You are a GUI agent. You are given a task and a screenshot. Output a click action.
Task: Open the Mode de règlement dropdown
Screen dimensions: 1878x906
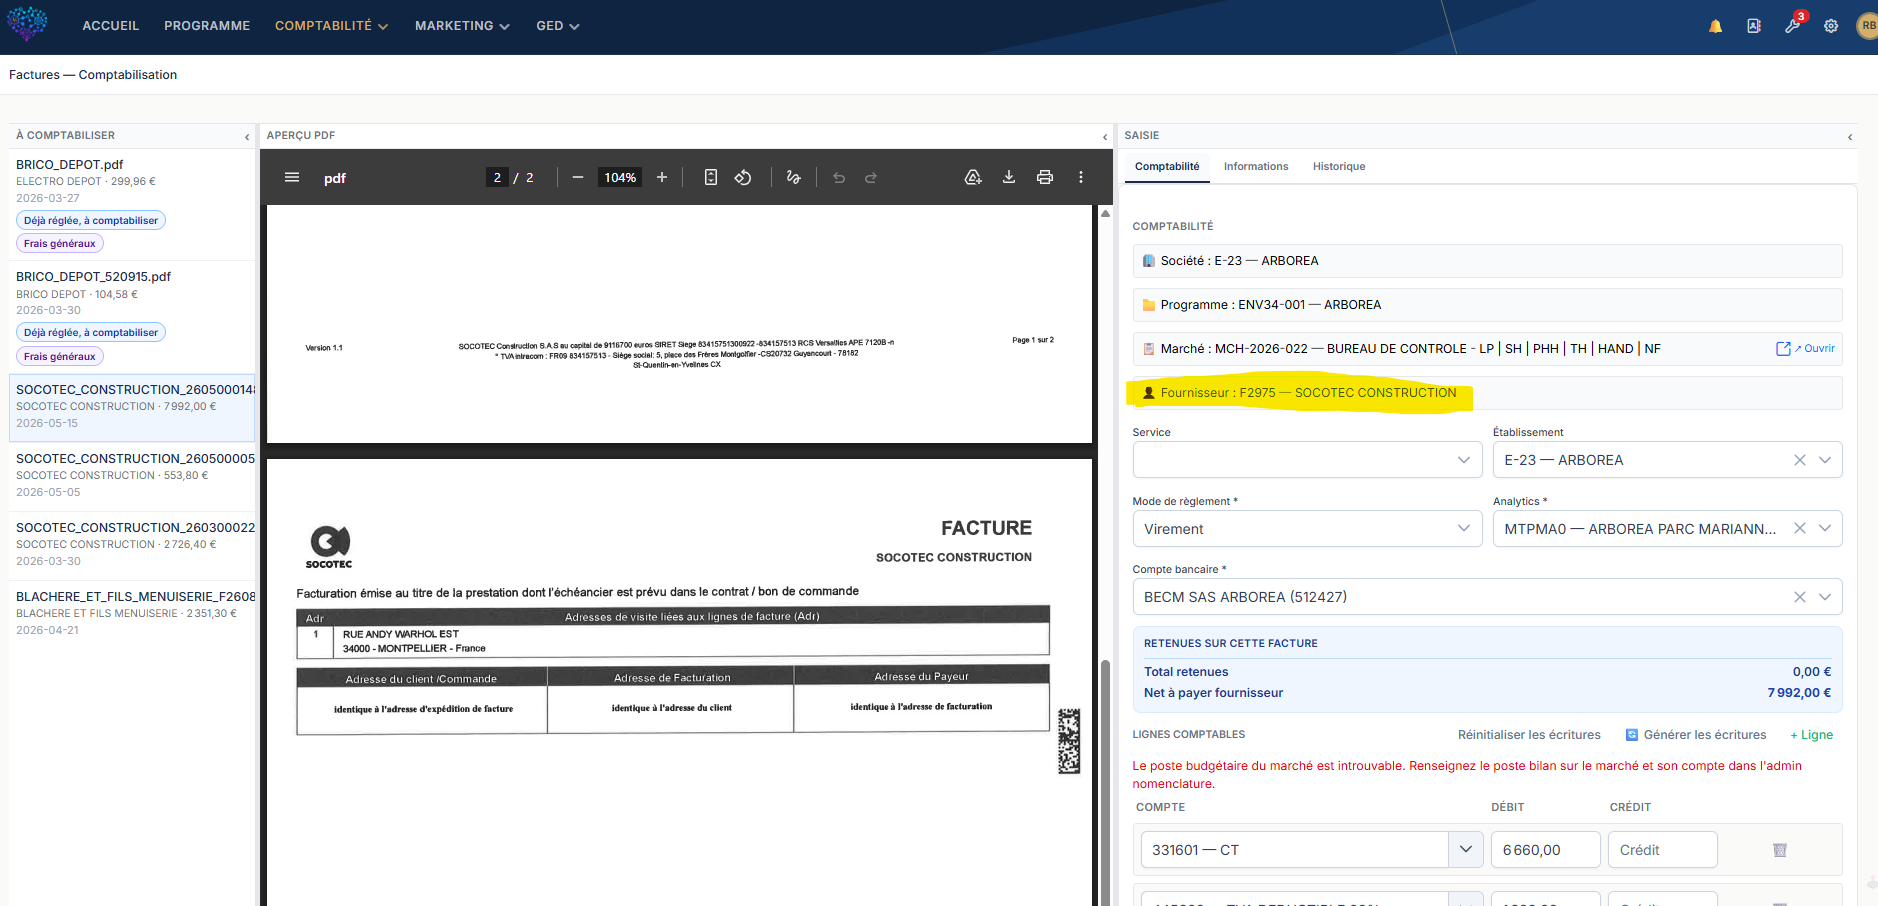[x=1307, y=529]
